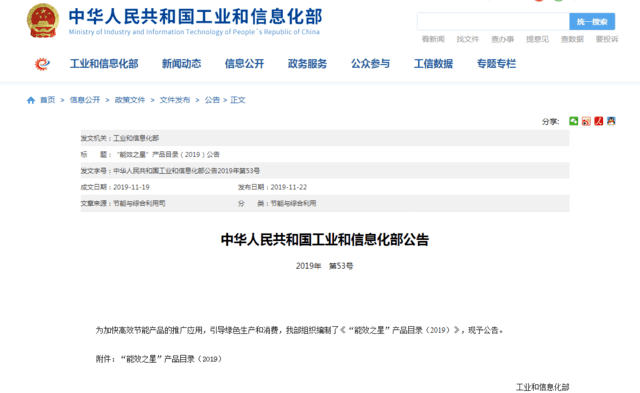Focus the site search input field

pos(493,22)
